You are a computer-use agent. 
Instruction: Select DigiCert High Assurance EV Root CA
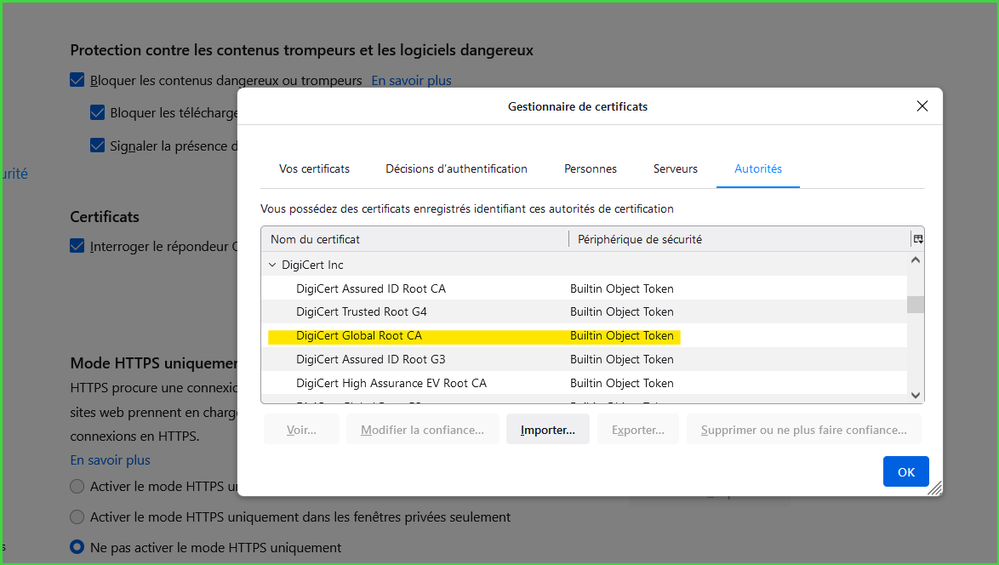coord(584,383)
